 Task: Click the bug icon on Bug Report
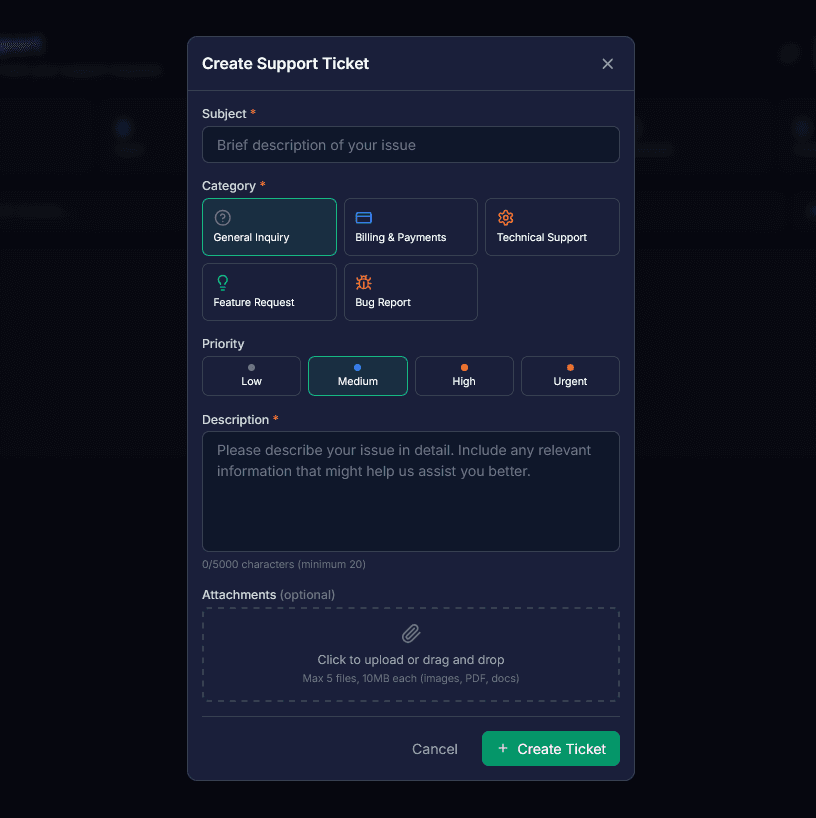pos(364,281)
